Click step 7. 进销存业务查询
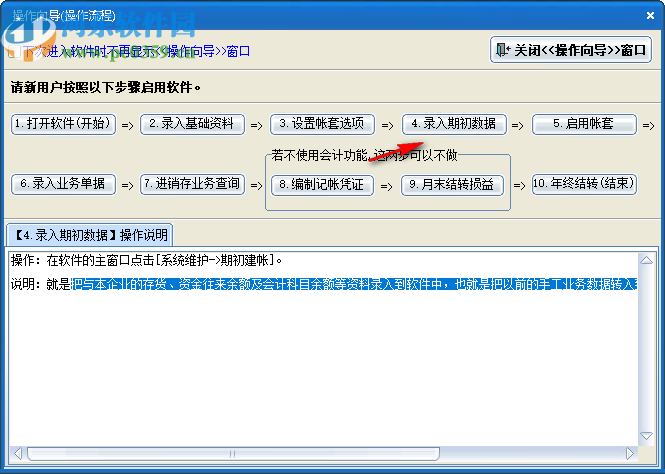The height and width of the screenshot is (474, 665). 193,184
